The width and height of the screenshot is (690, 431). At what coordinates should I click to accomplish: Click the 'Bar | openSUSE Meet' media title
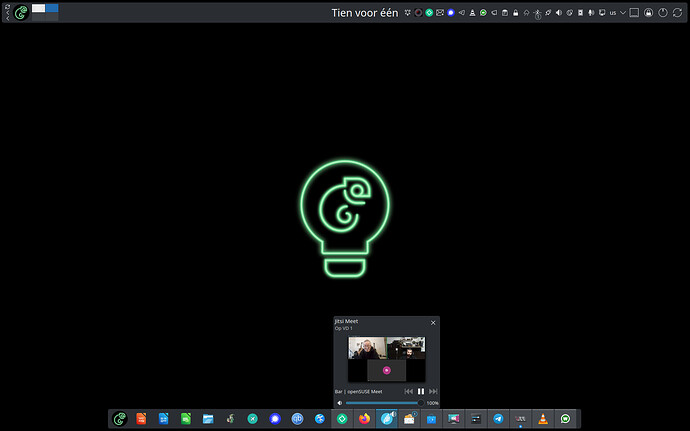[358, 391]
